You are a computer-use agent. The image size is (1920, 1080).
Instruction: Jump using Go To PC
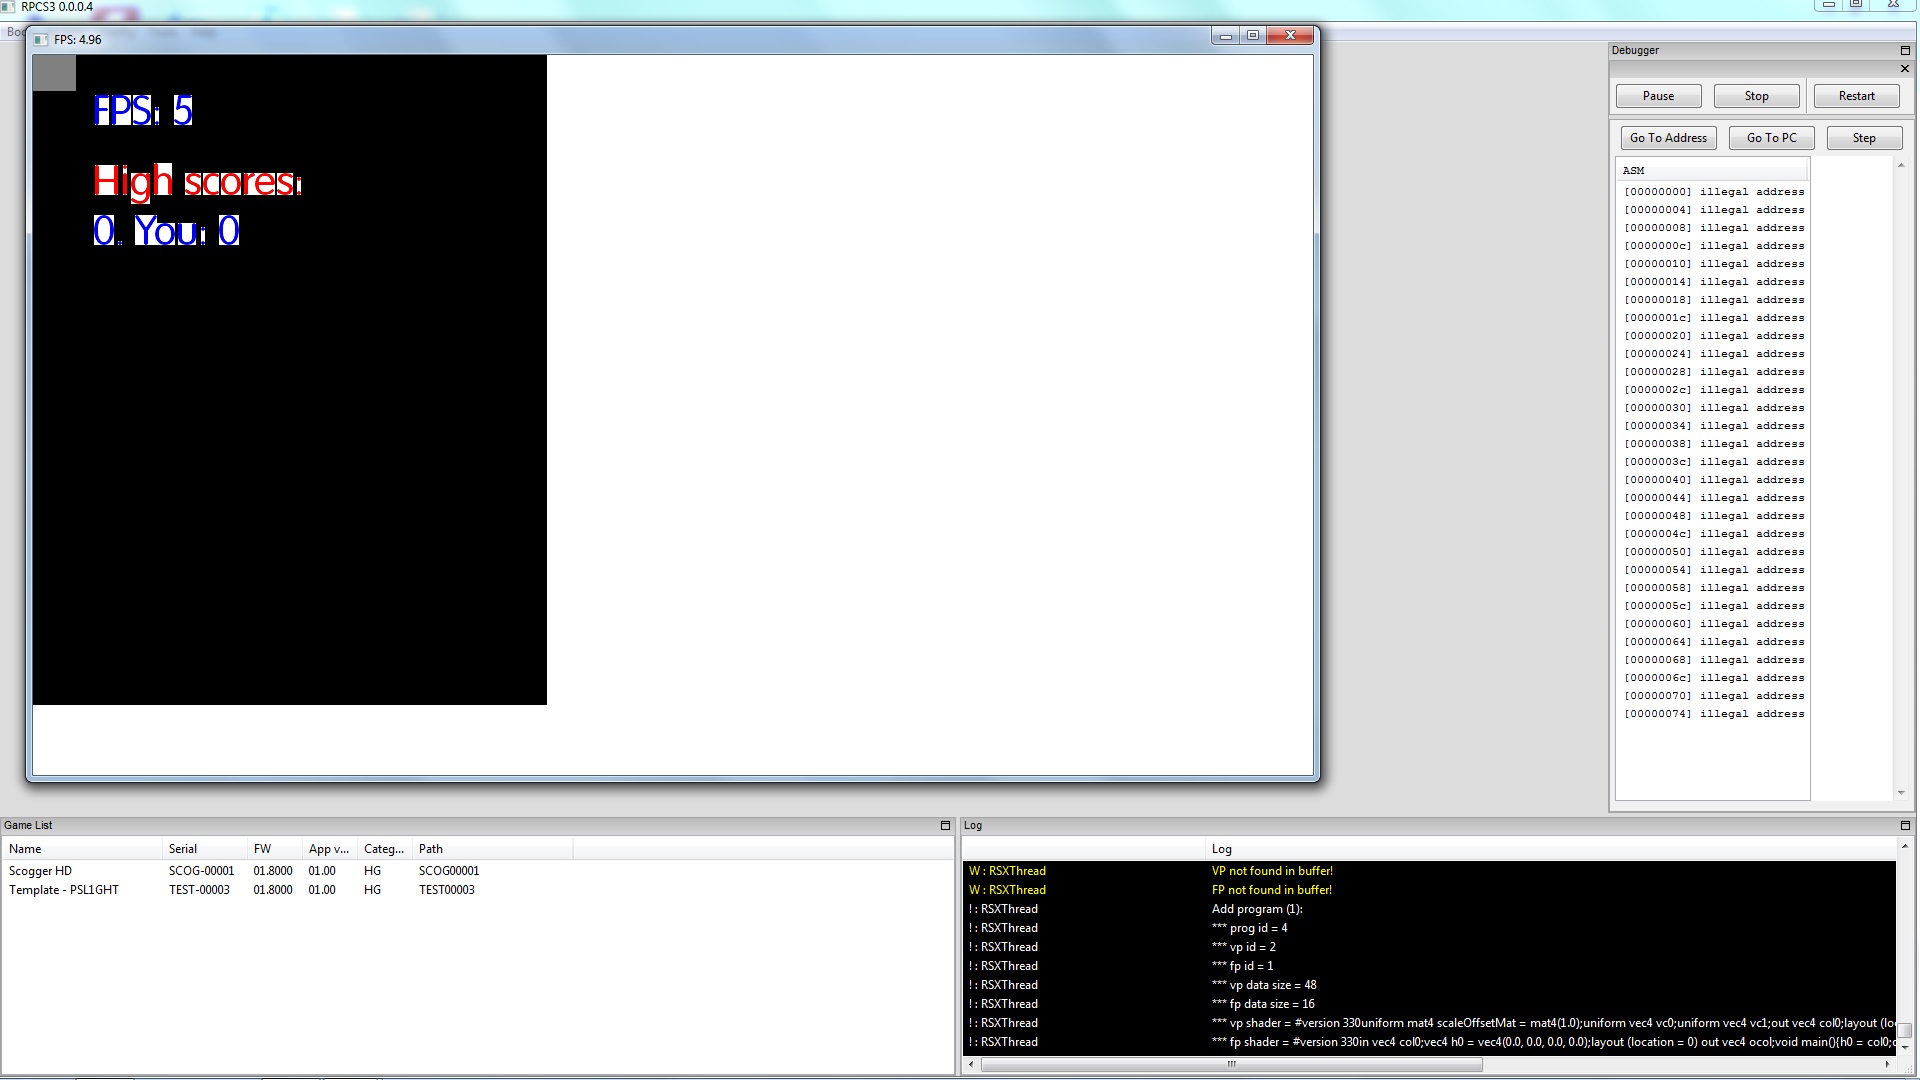point(1771,138)
